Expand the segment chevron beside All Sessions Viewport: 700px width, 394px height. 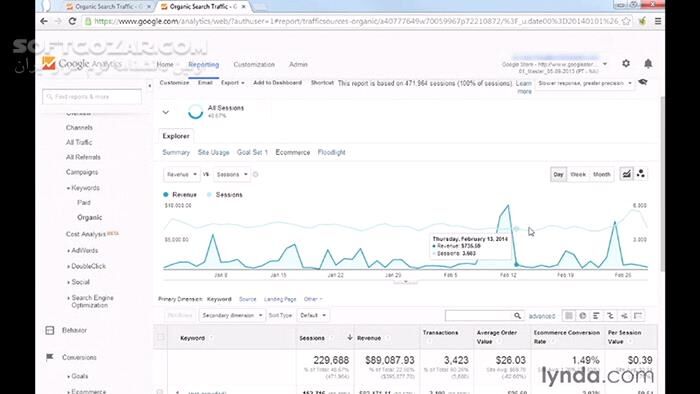click(x=166, y=112)
